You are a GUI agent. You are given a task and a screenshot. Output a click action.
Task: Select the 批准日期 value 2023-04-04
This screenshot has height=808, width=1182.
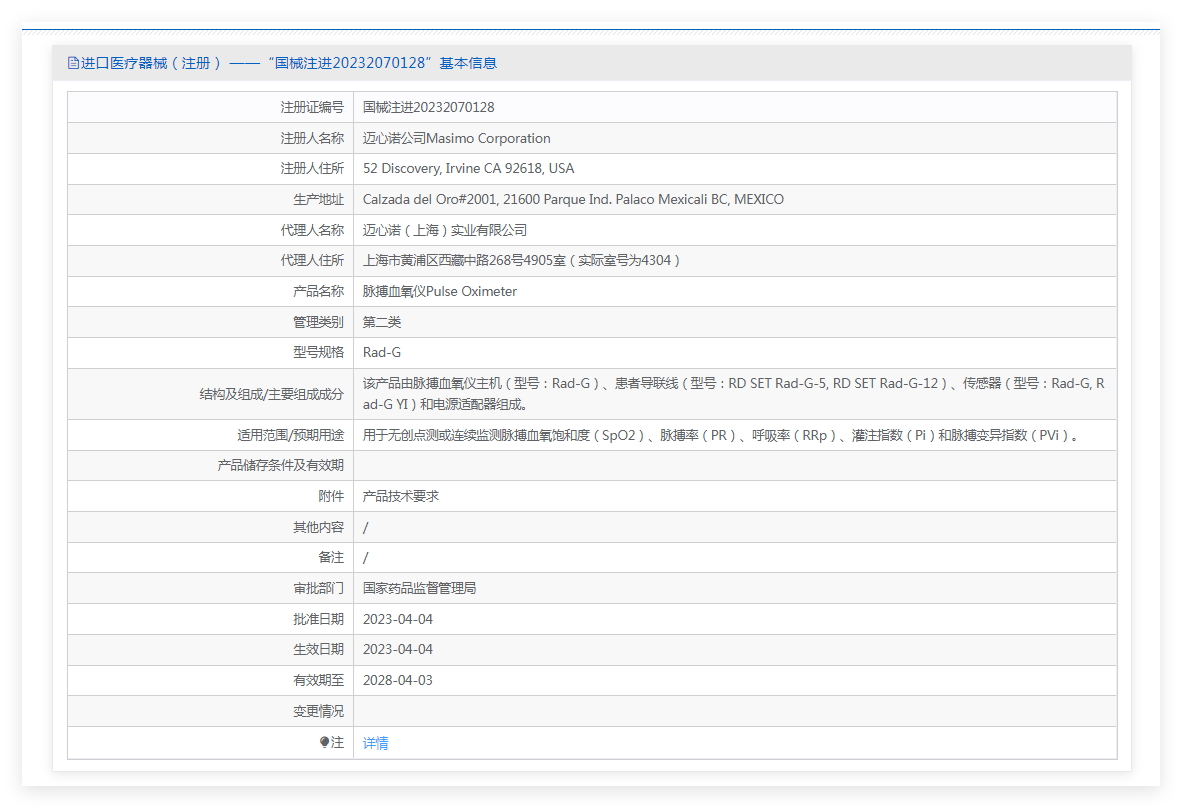(x=397, y=619)
